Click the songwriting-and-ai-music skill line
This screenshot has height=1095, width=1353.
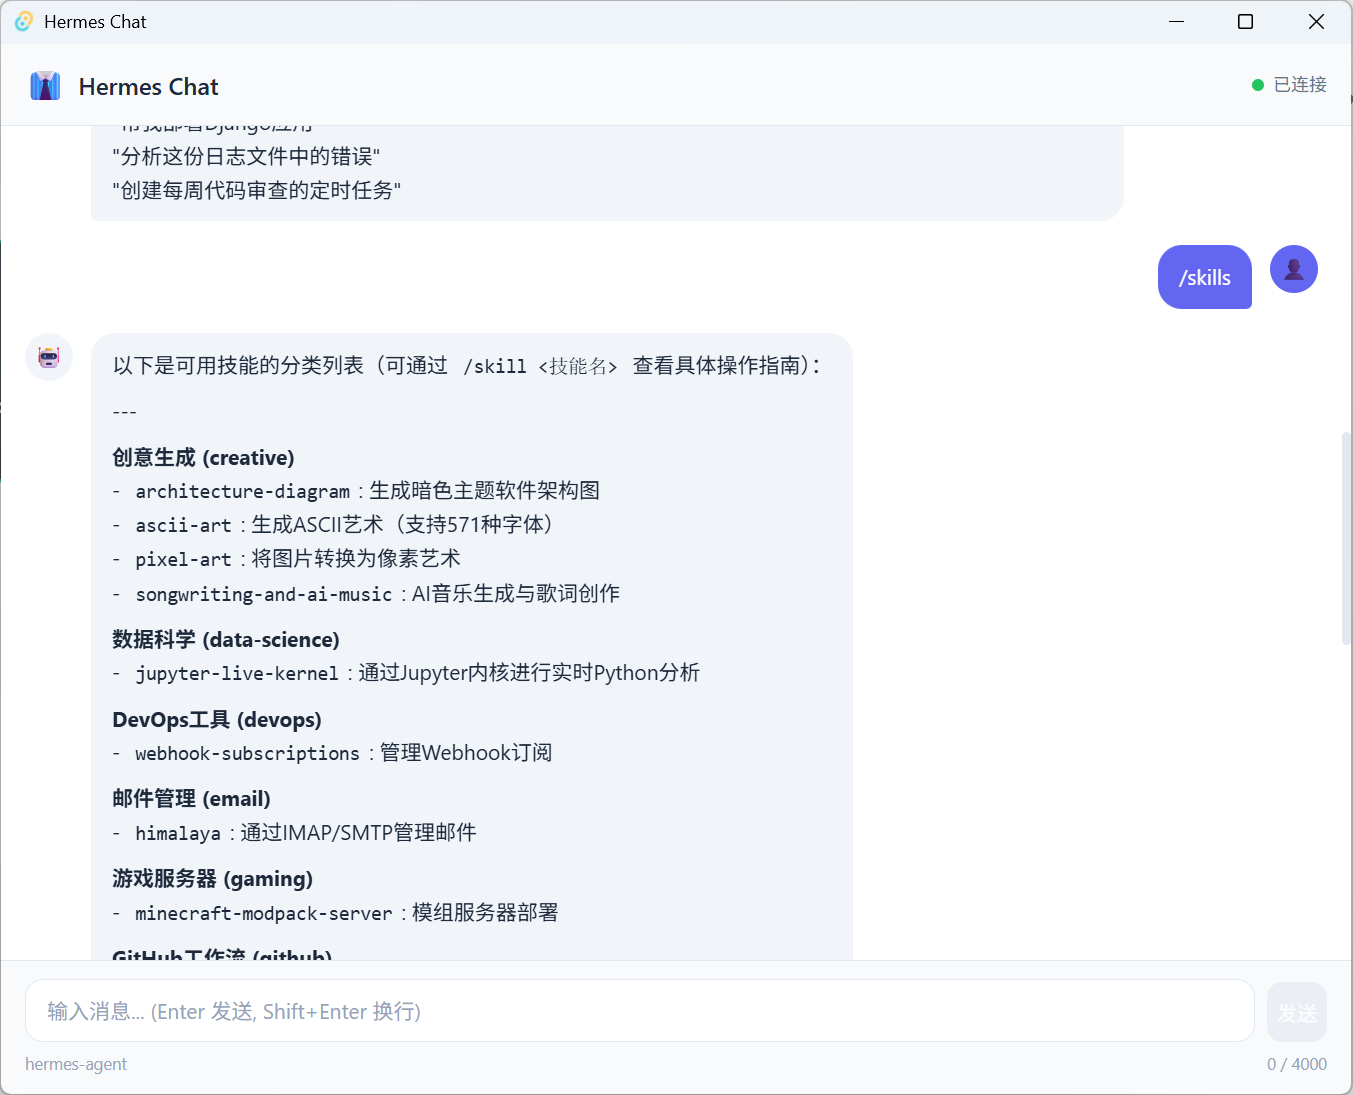[366, 594]
